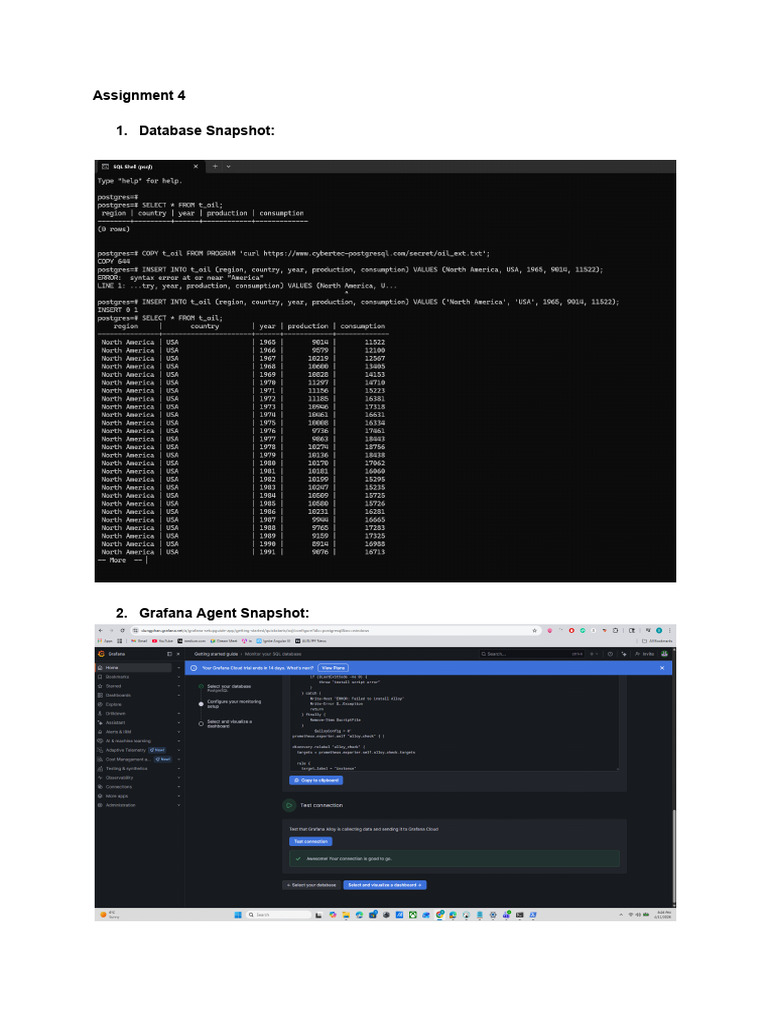Image resolution: width=768 pixels, height=1024 pixels.
Task: Open the browser extensions puzzle icon
Action: (615, 630)
